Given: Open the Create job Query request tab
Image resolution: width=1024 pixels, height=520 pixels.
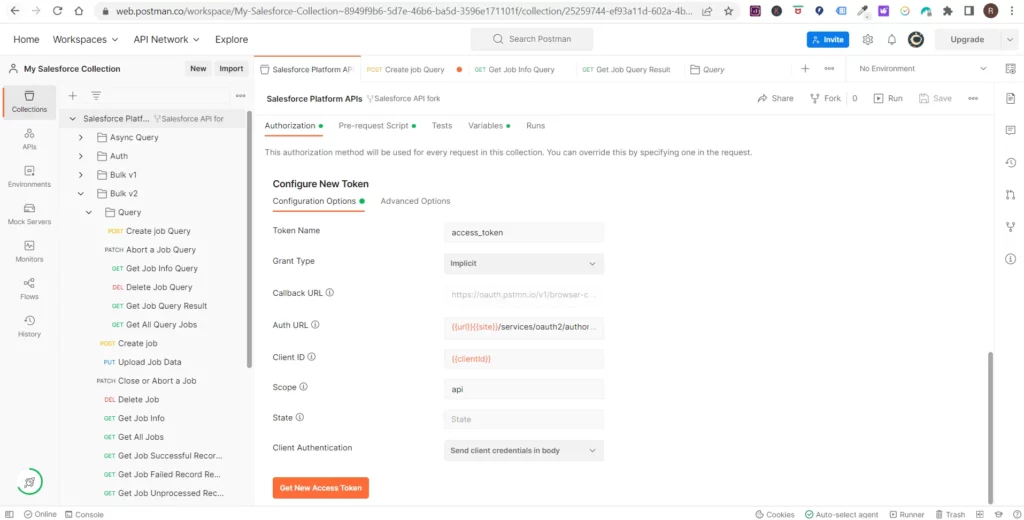Looking at the screenshot, I should tap(414, 69).
